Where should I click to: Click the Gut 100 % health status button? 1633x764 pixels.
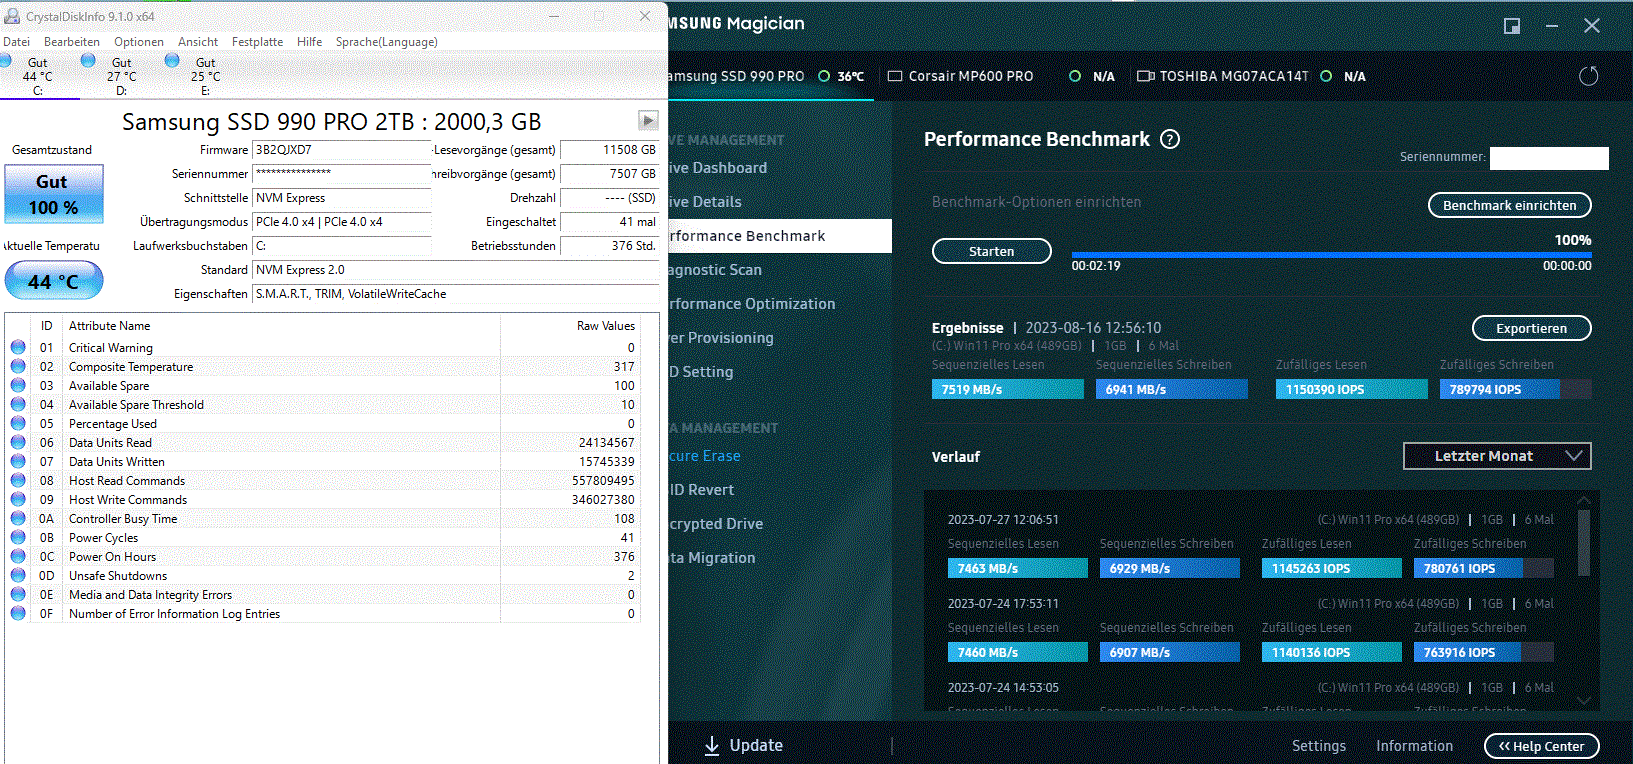click(x=54, y=194)
